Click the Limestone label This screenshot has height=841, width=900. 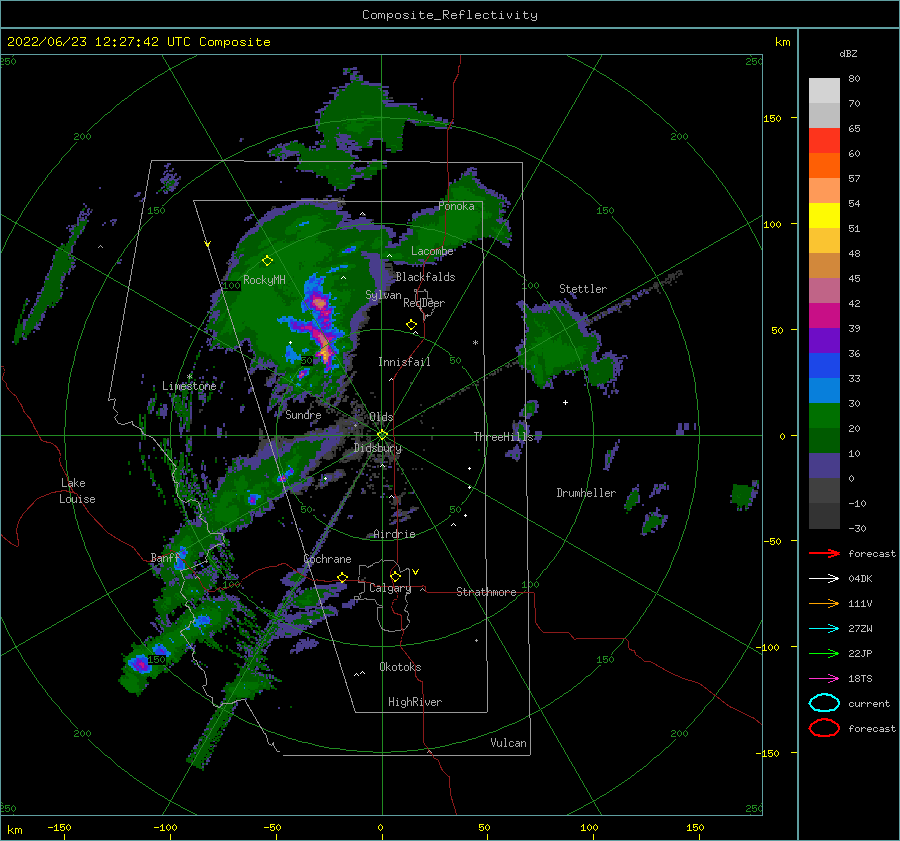pos(189,386)
